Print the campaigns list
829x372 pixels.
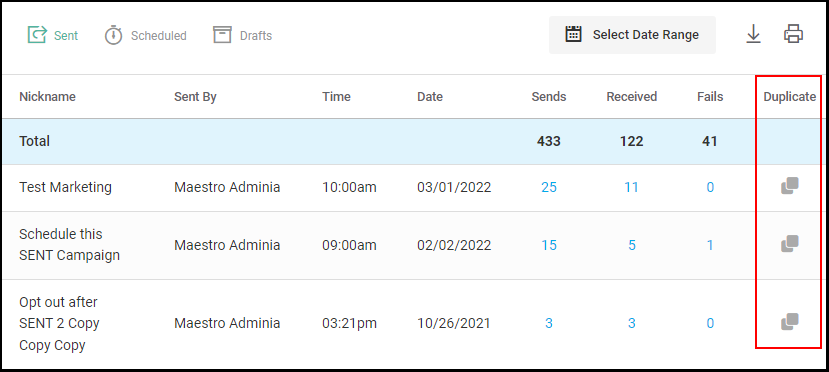tap(794, 34)
